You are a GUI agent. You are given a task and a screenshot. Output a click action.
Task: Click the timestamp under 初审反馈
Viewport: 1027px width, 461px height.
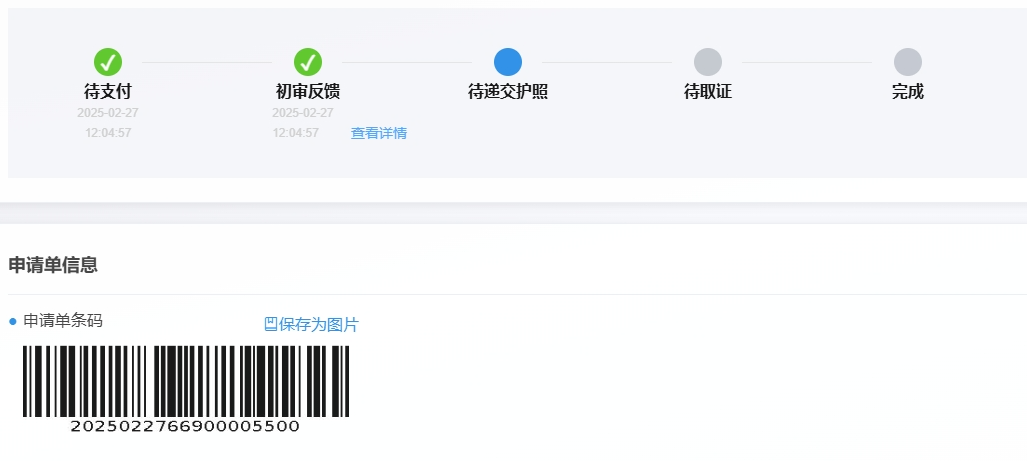pos(303,123)
